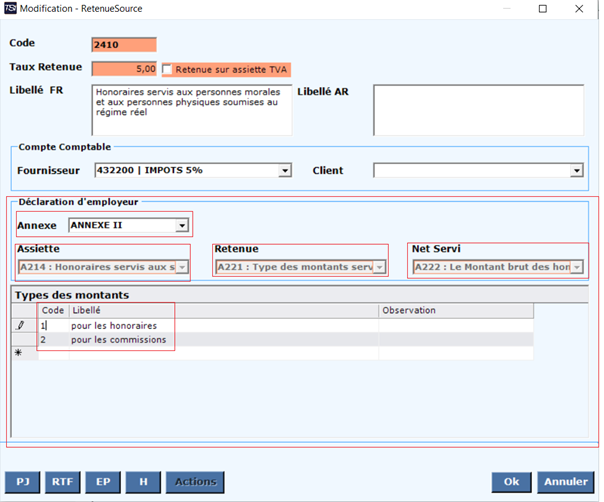Click the RTF button
The height and width of the screenshot is (502, 604).
(62, 482)
